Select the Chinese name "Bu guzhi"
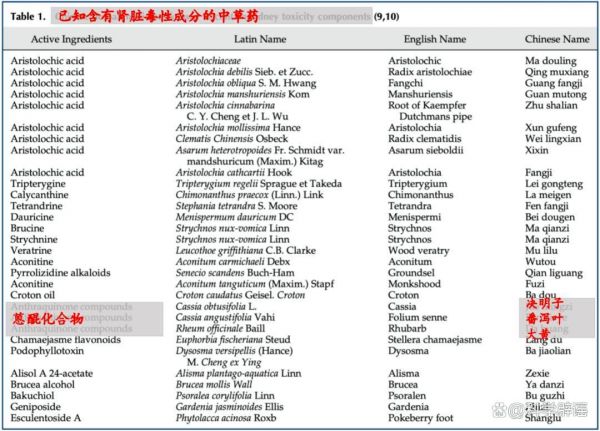This screenshot has height=431, width=600. (545, 396)
